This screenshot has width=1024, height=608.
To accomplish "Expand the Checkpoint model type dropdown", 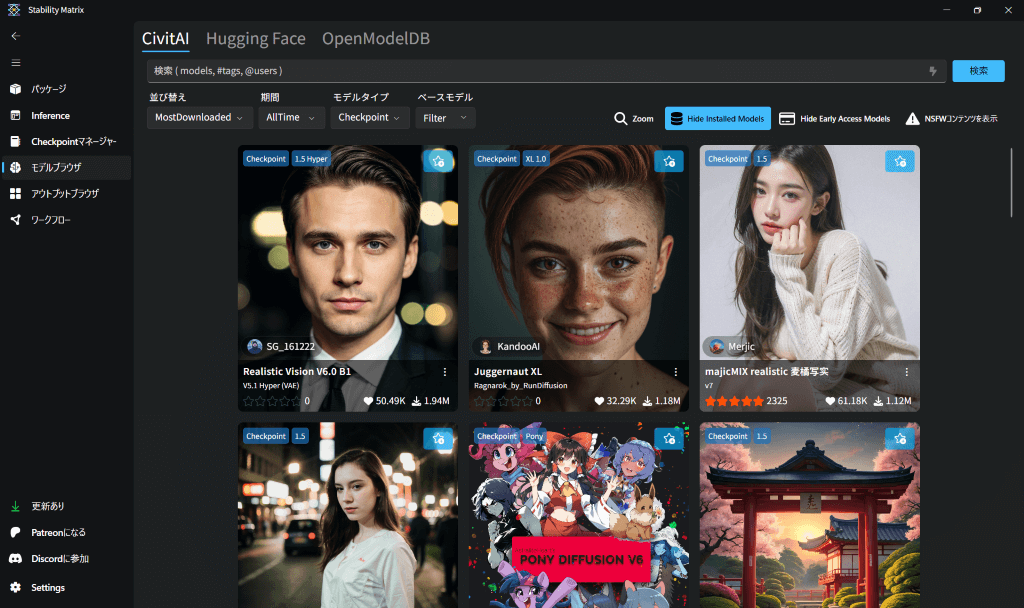I will [x=369, y=118].
